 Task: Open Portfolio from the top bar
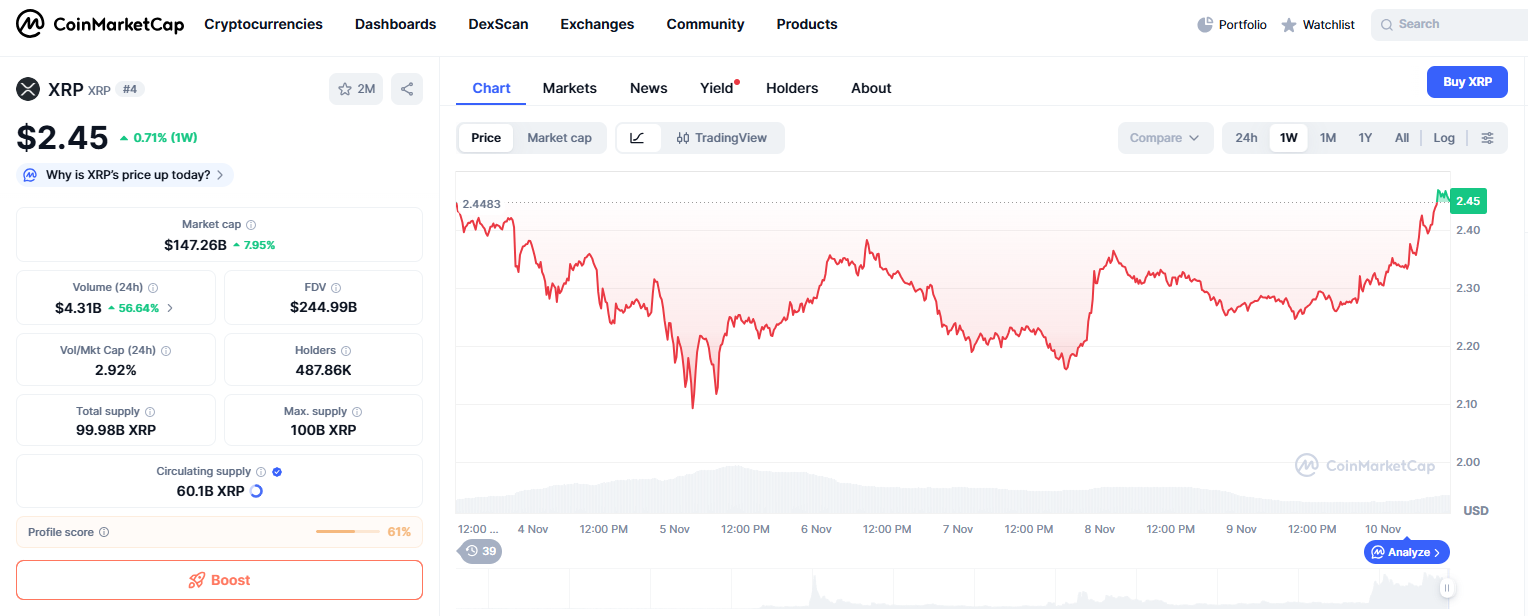1232,25
